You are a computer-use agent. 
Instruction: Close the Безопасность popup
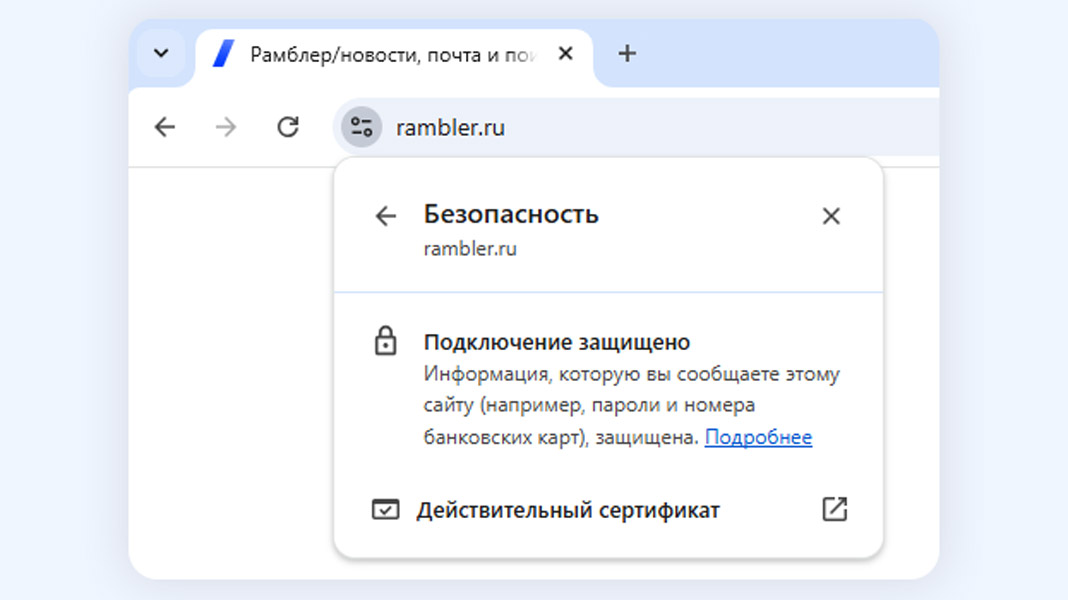(x=830, y=216)
